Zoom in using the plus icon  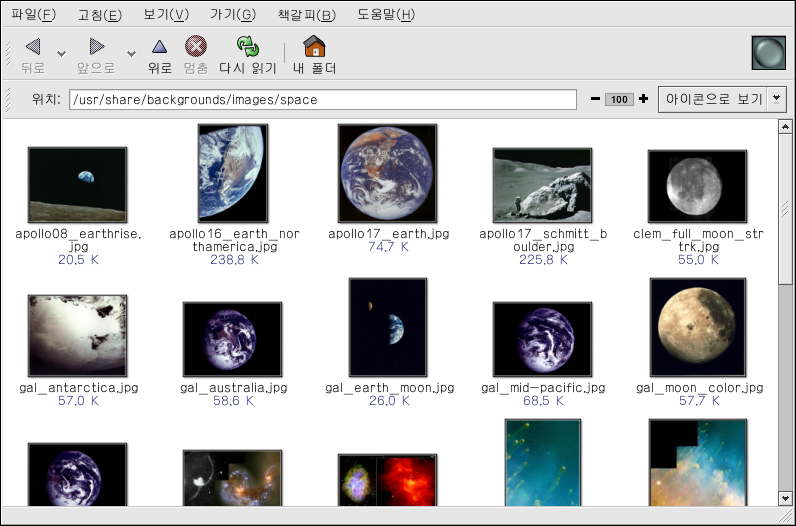point(643,99)
